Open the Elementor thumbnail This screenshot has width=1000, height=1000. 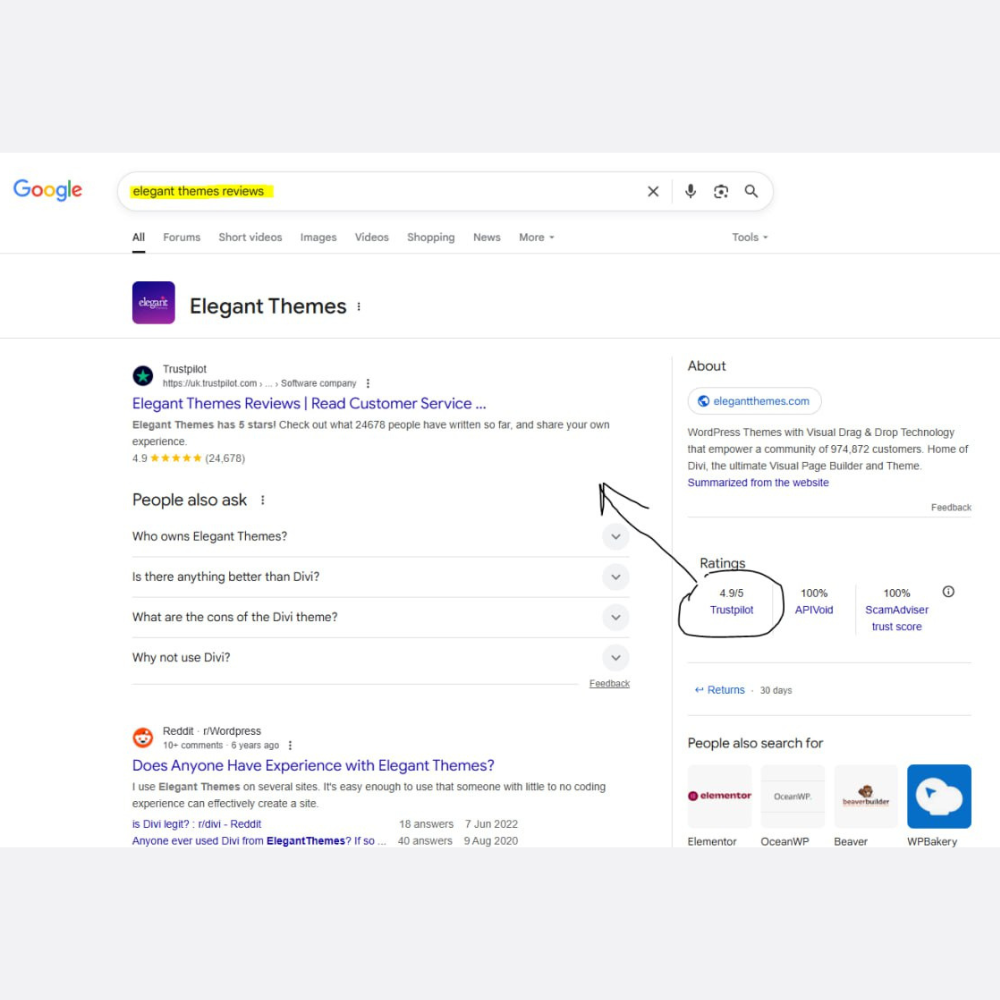pos(719,796)
